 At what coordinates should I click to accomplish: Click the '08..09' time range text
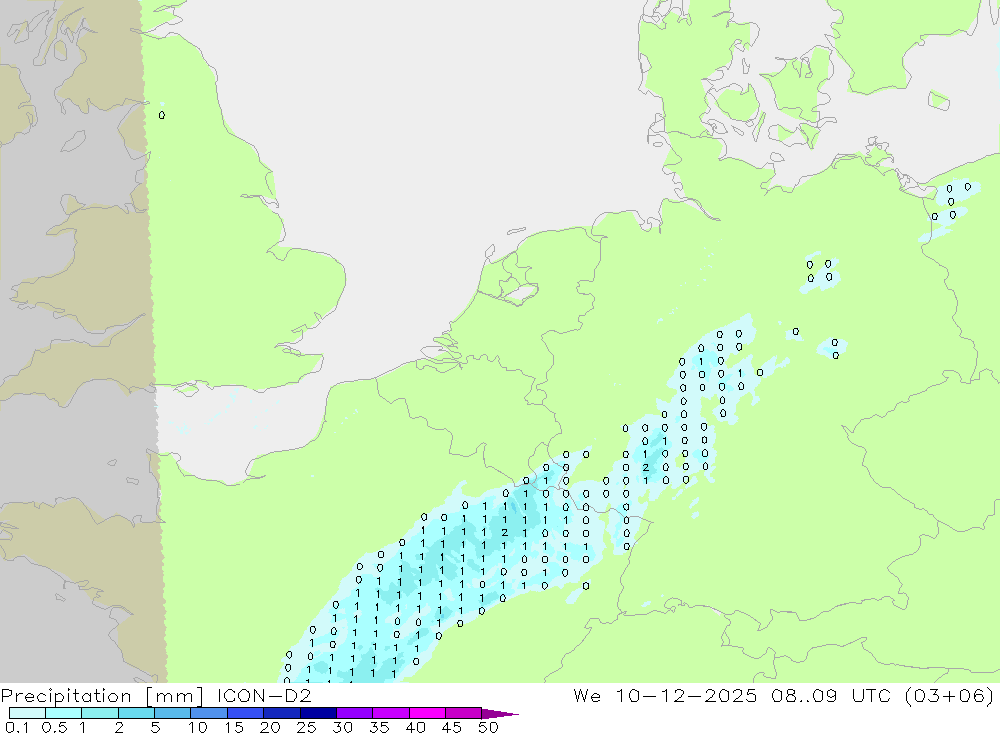pos(804,695)
